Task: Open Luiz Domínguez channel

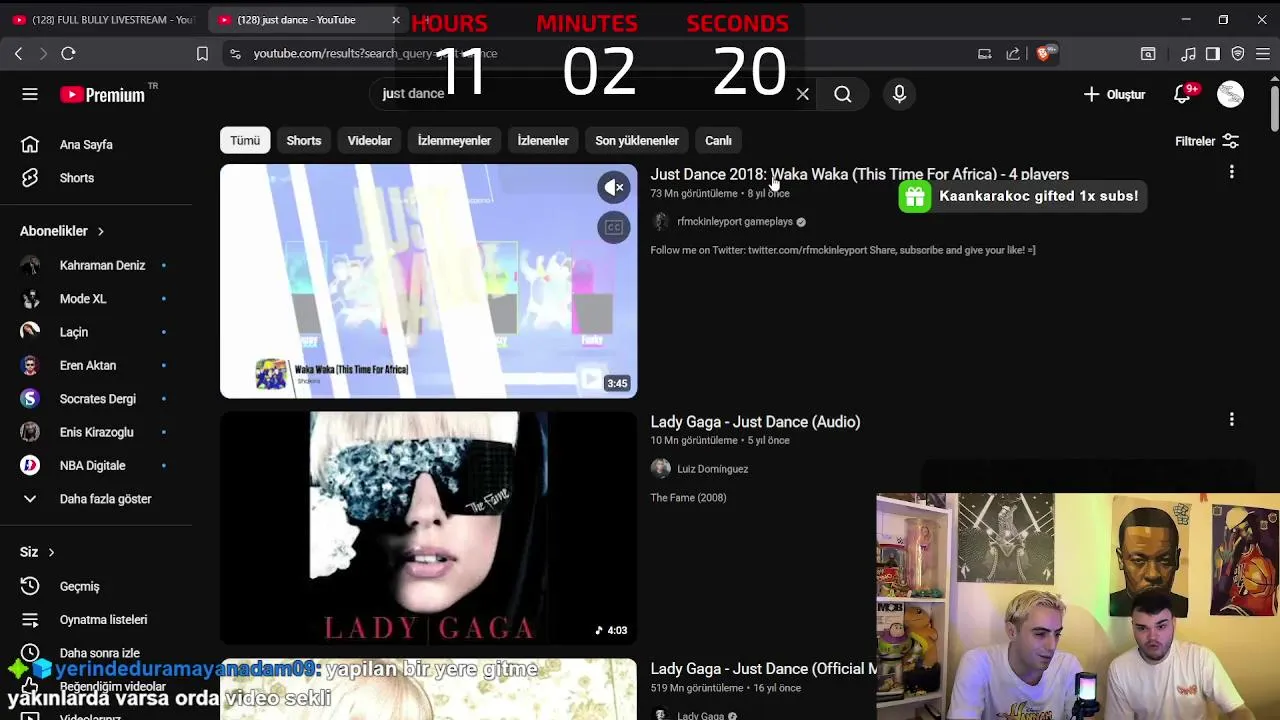Action: (x=712, y=469)
